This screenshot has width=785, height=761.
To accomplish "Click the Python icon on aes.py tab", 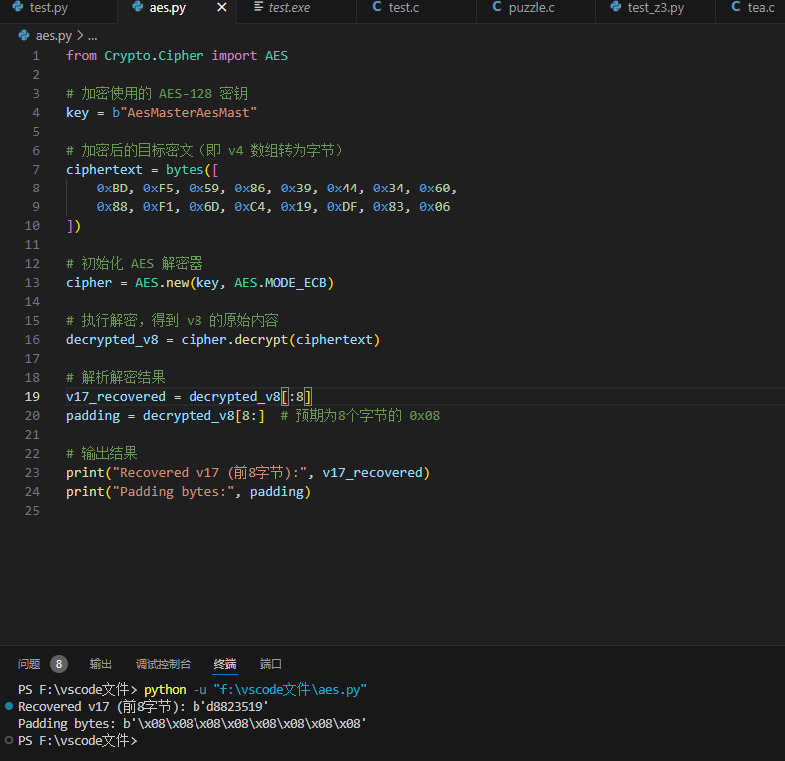I will coord(138,8).
